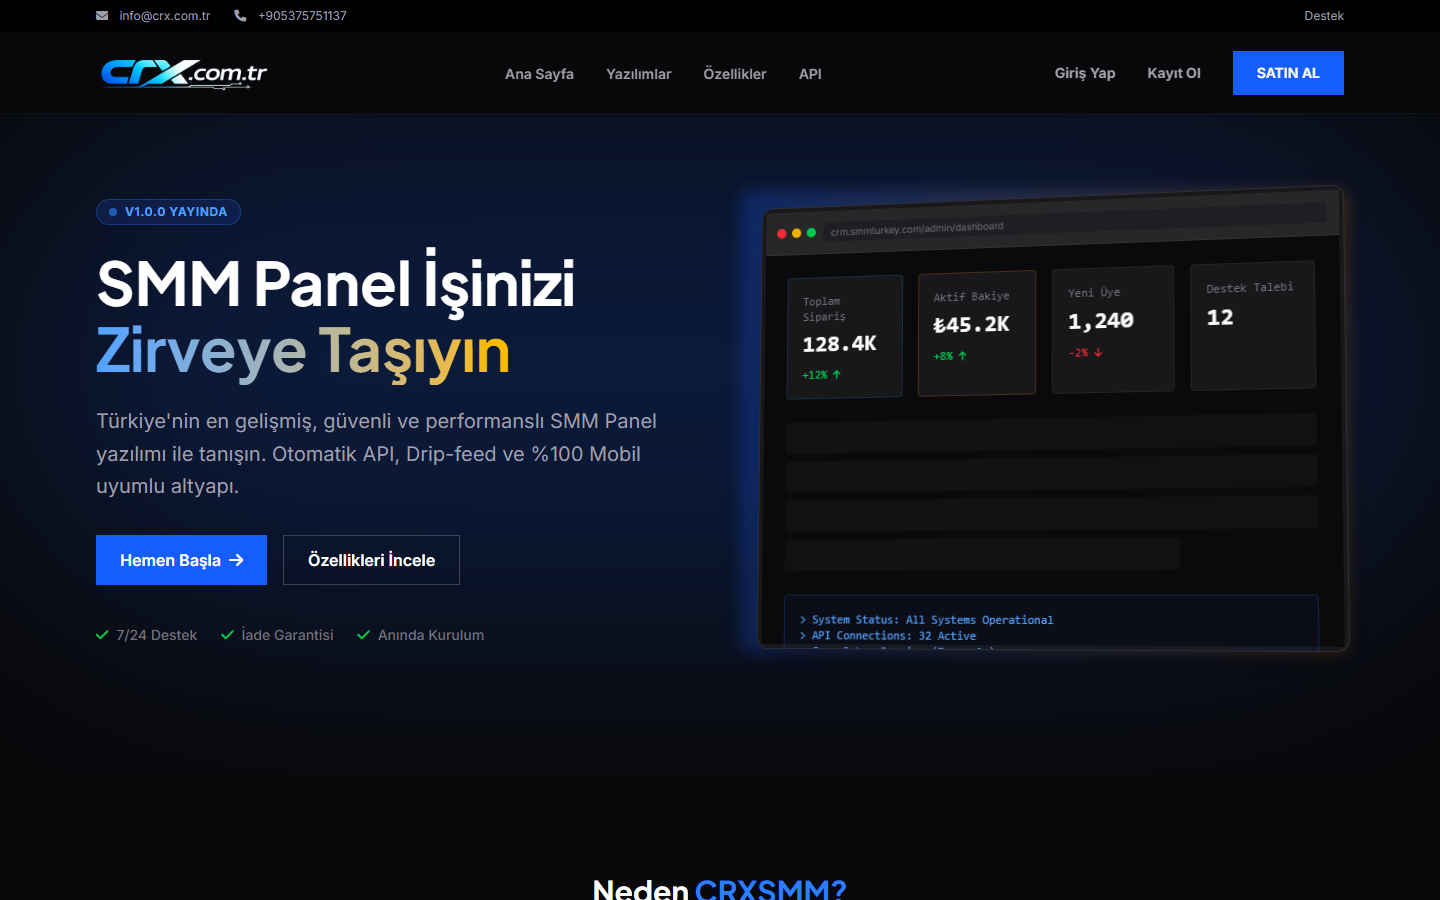This screenshot has width=1440, height=900.
Task: Click the green dot on the mockup browser bar
Action: [x=809, y=232]
